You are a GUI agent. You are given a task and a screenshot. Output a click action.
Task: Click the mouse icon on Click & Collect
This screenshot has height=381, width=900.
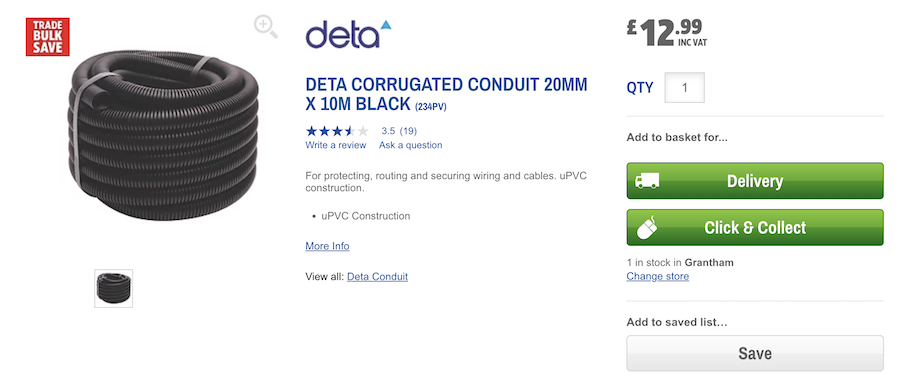point(647,228)
